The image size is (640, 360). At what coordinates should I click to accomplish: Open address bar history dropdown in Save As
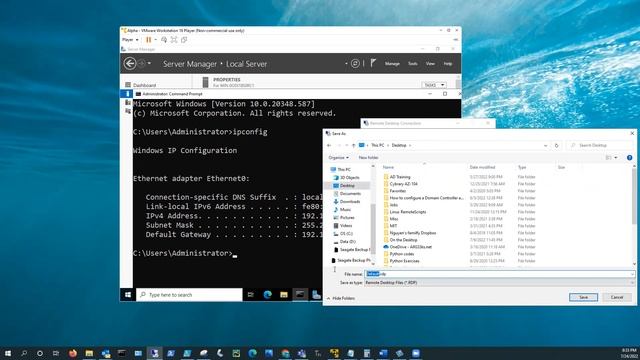(546, 145)
